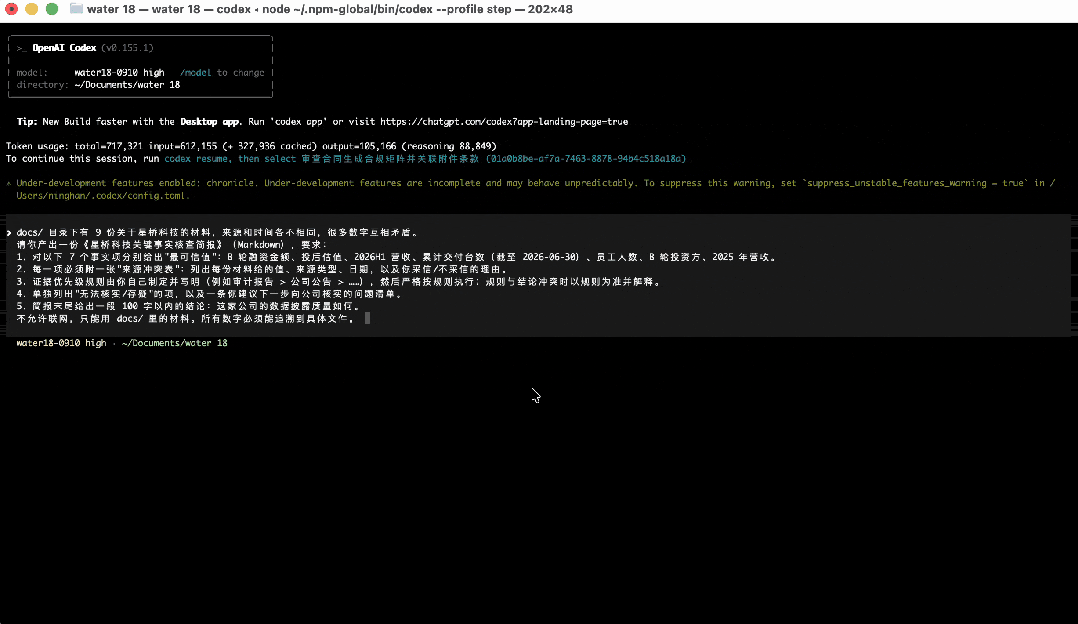Click the version label (v0.133.1)
Screen dimensions: 1078x624
click(x=127, y=48)
